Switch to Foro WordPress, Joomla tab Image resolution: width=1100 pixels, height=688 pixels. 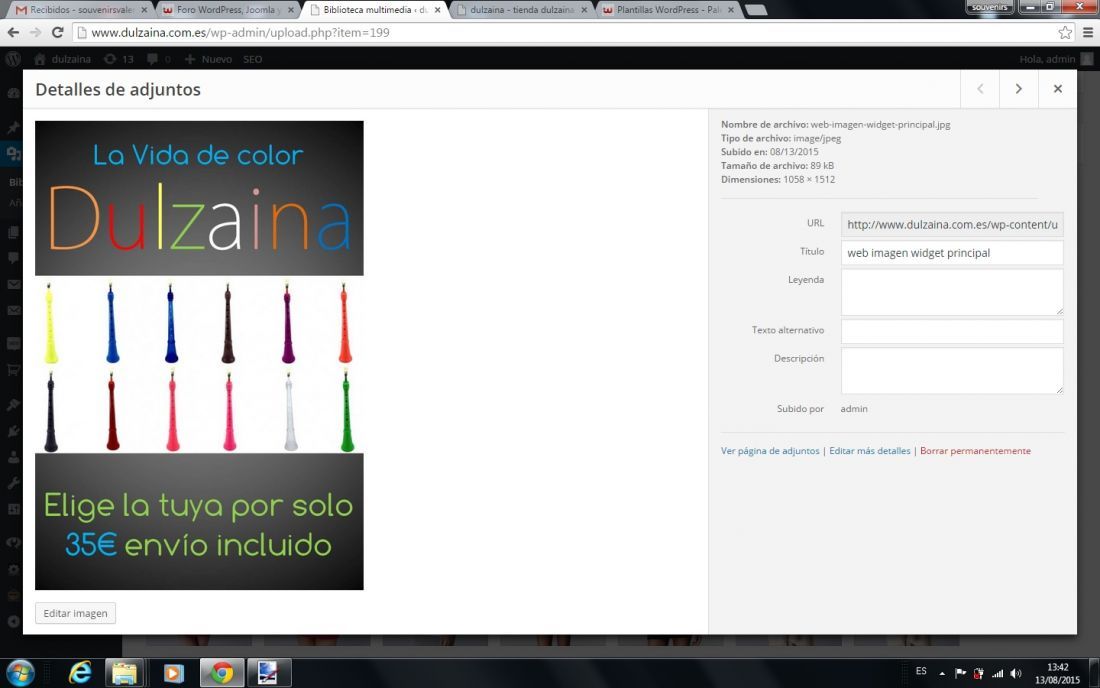(227, 10)
